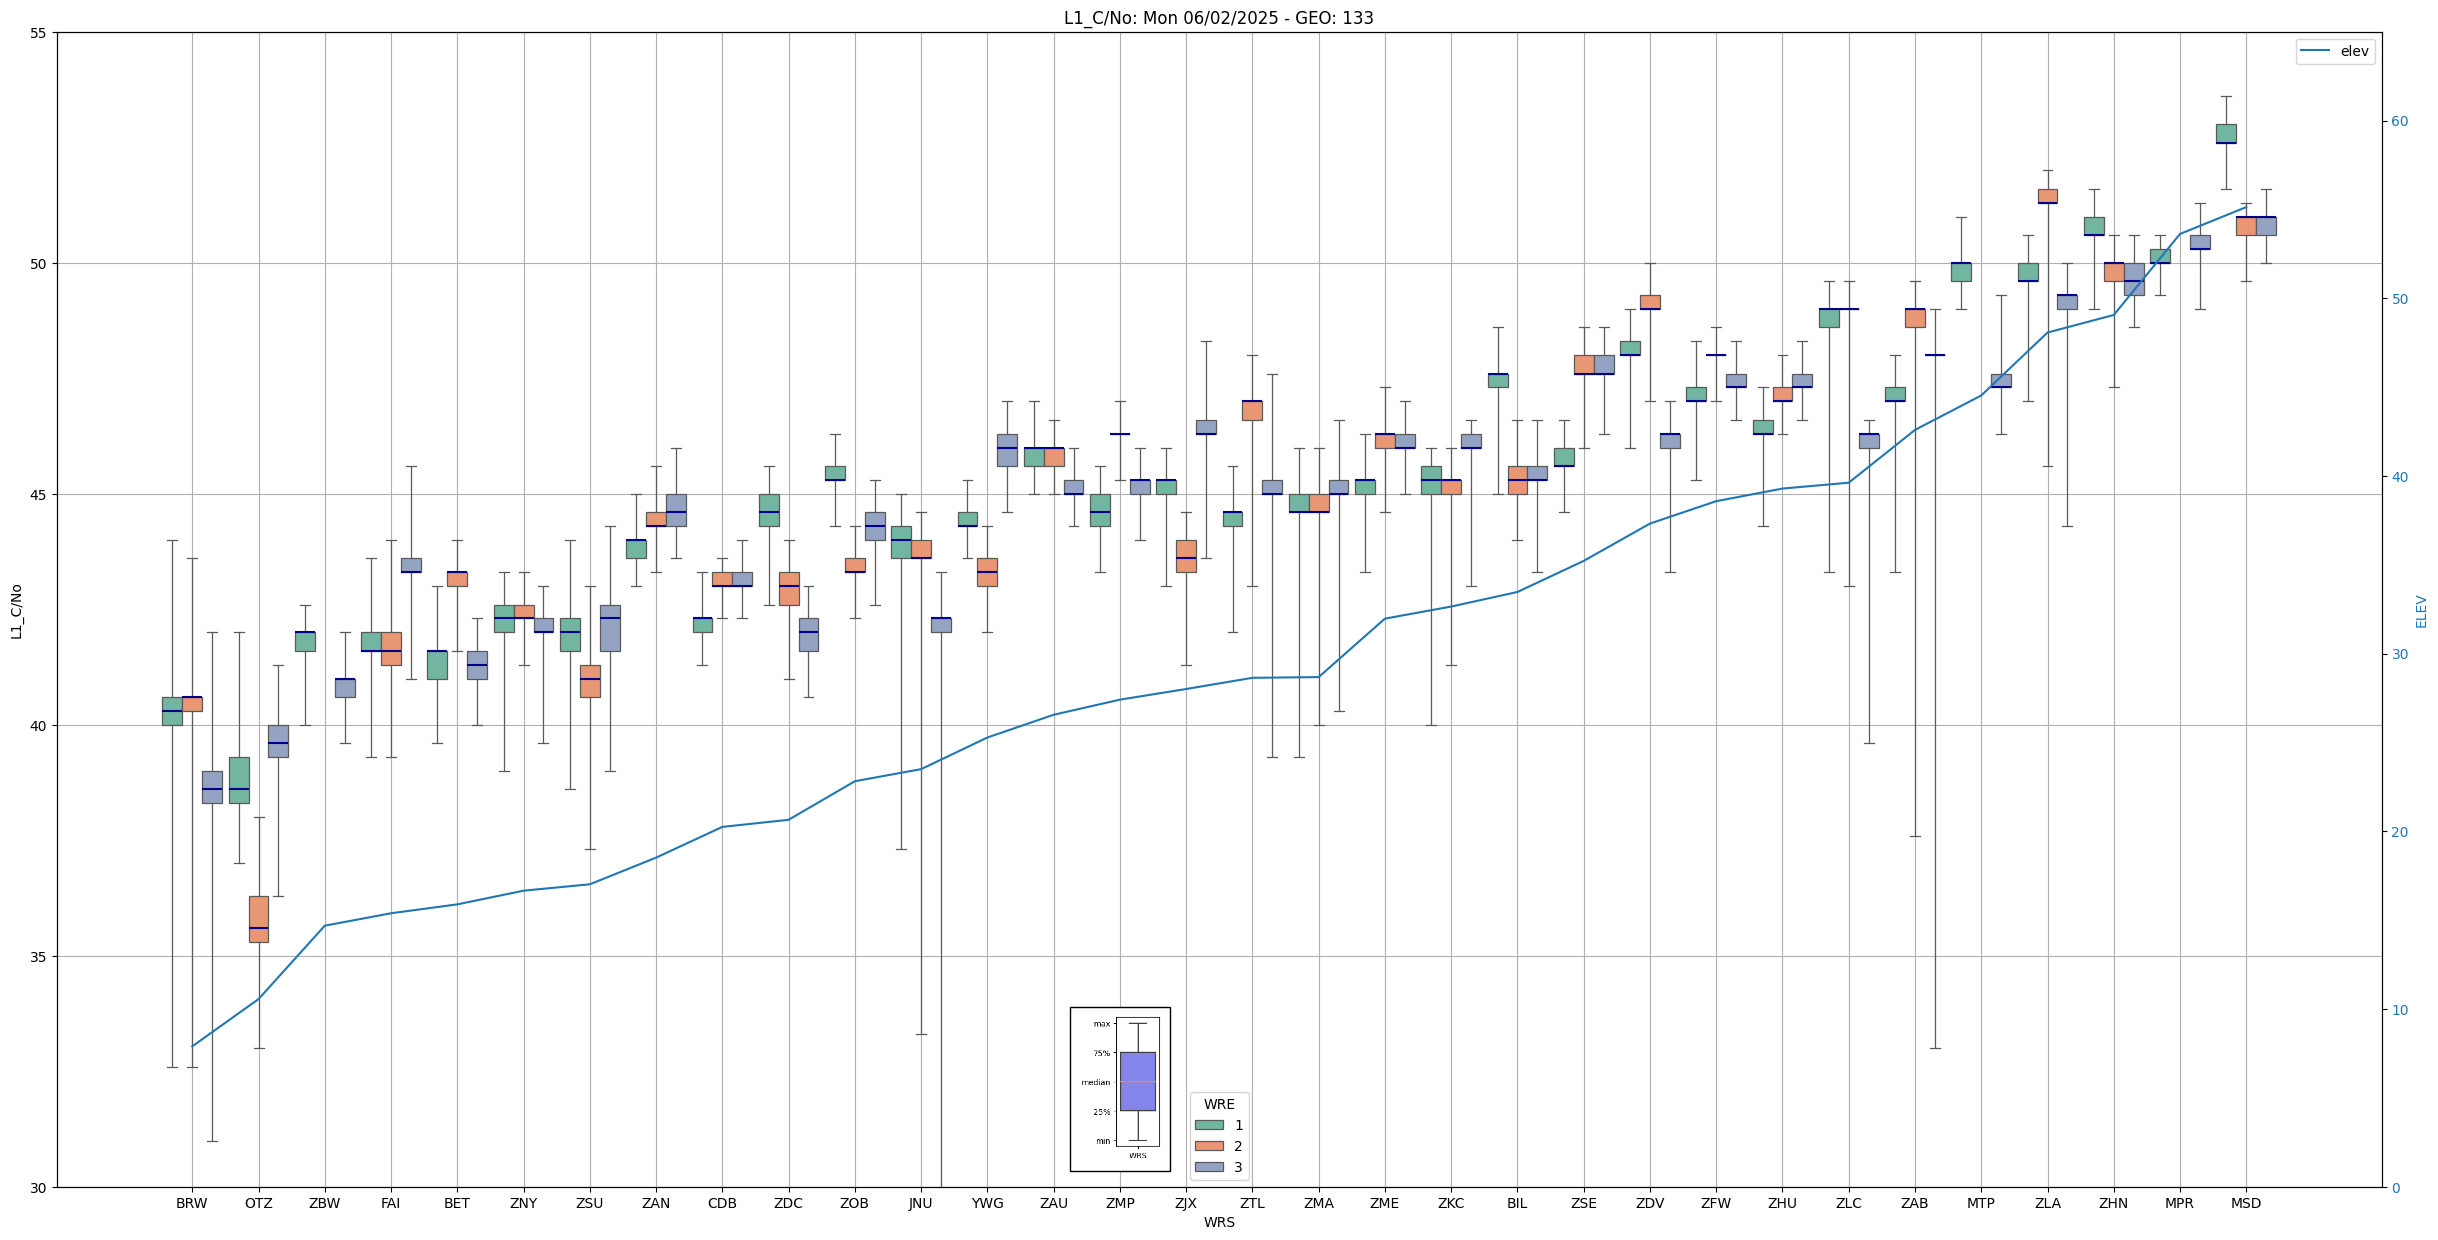Click the ELEV right-axis title
2438x1240 pixels.
[2421, 611]
